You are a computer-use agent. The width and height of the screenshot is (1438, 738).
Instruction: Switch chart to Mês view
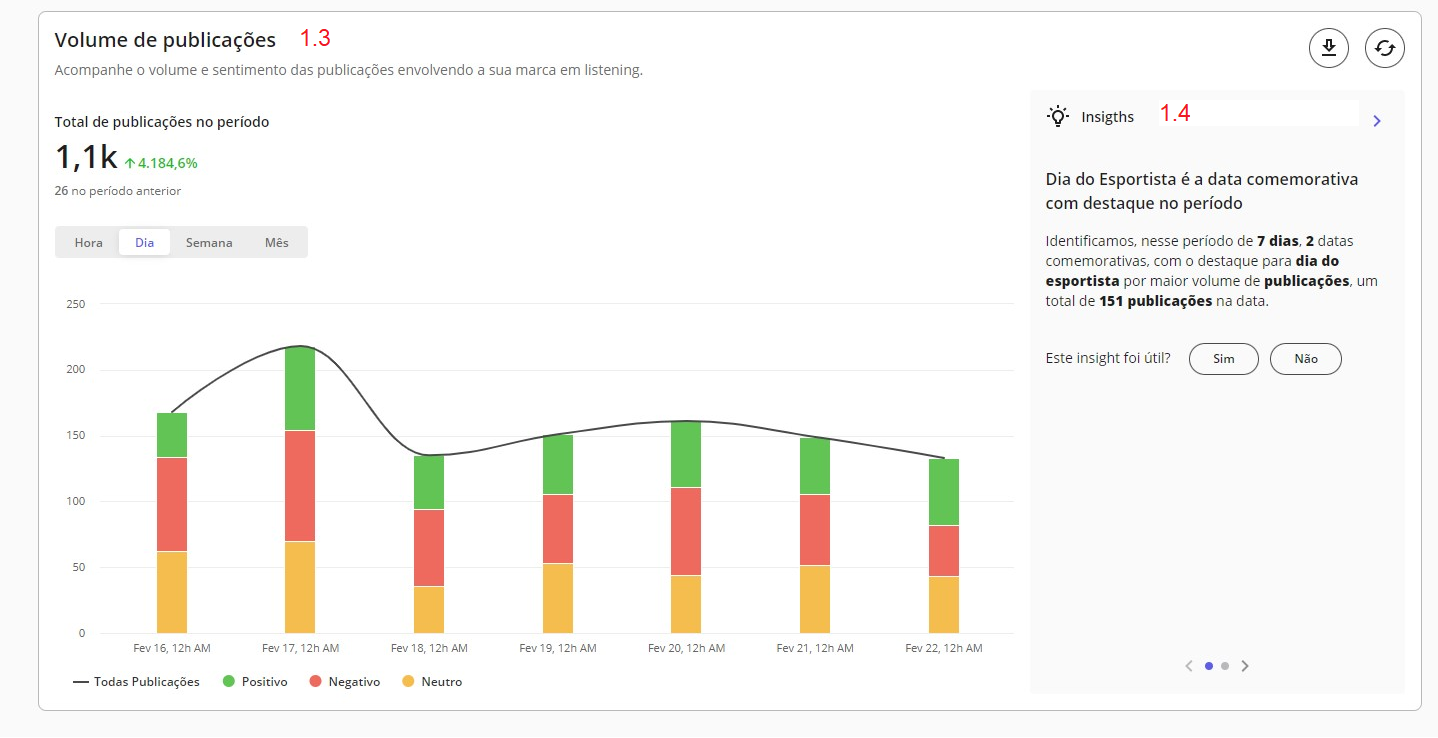pyautogui.click(x=276, y=243)
